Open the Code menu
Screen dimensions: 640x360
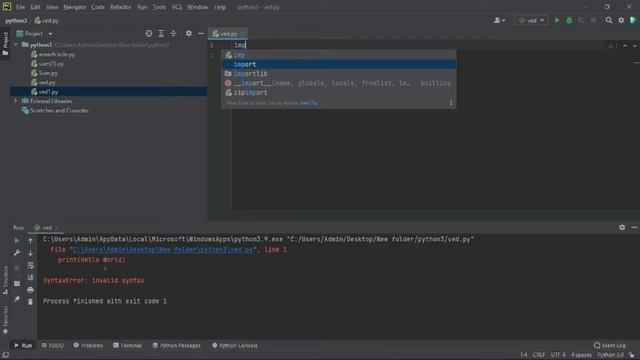pos(98,7)
